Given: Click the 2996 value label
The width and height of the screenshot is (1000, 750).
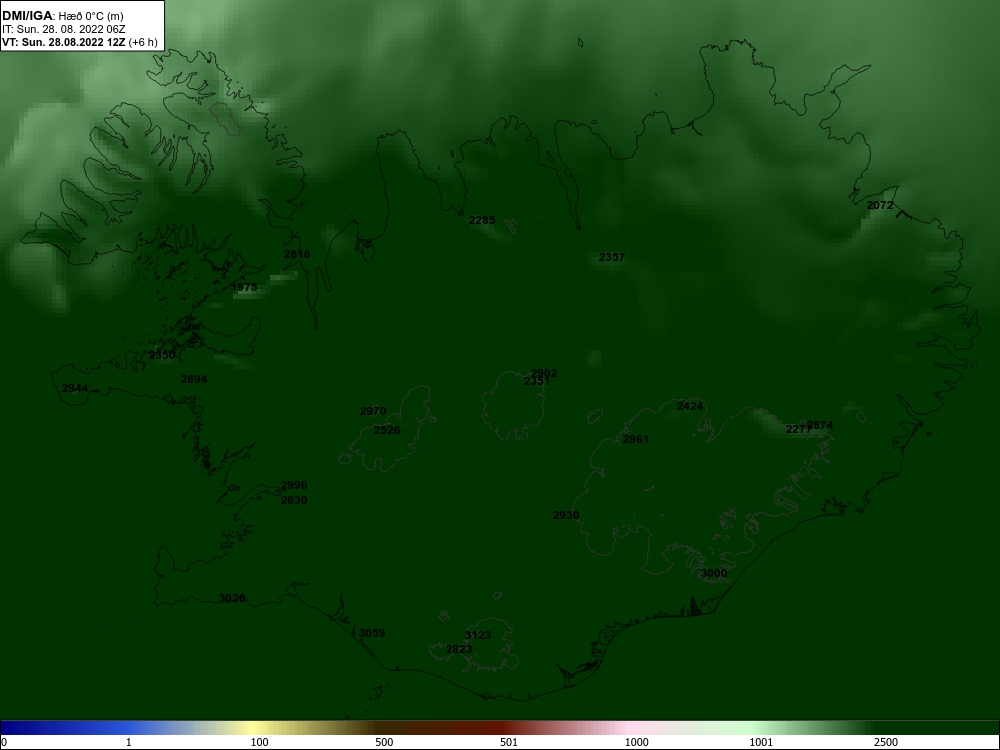Looking at the screenshot, I should click(294, 485).
